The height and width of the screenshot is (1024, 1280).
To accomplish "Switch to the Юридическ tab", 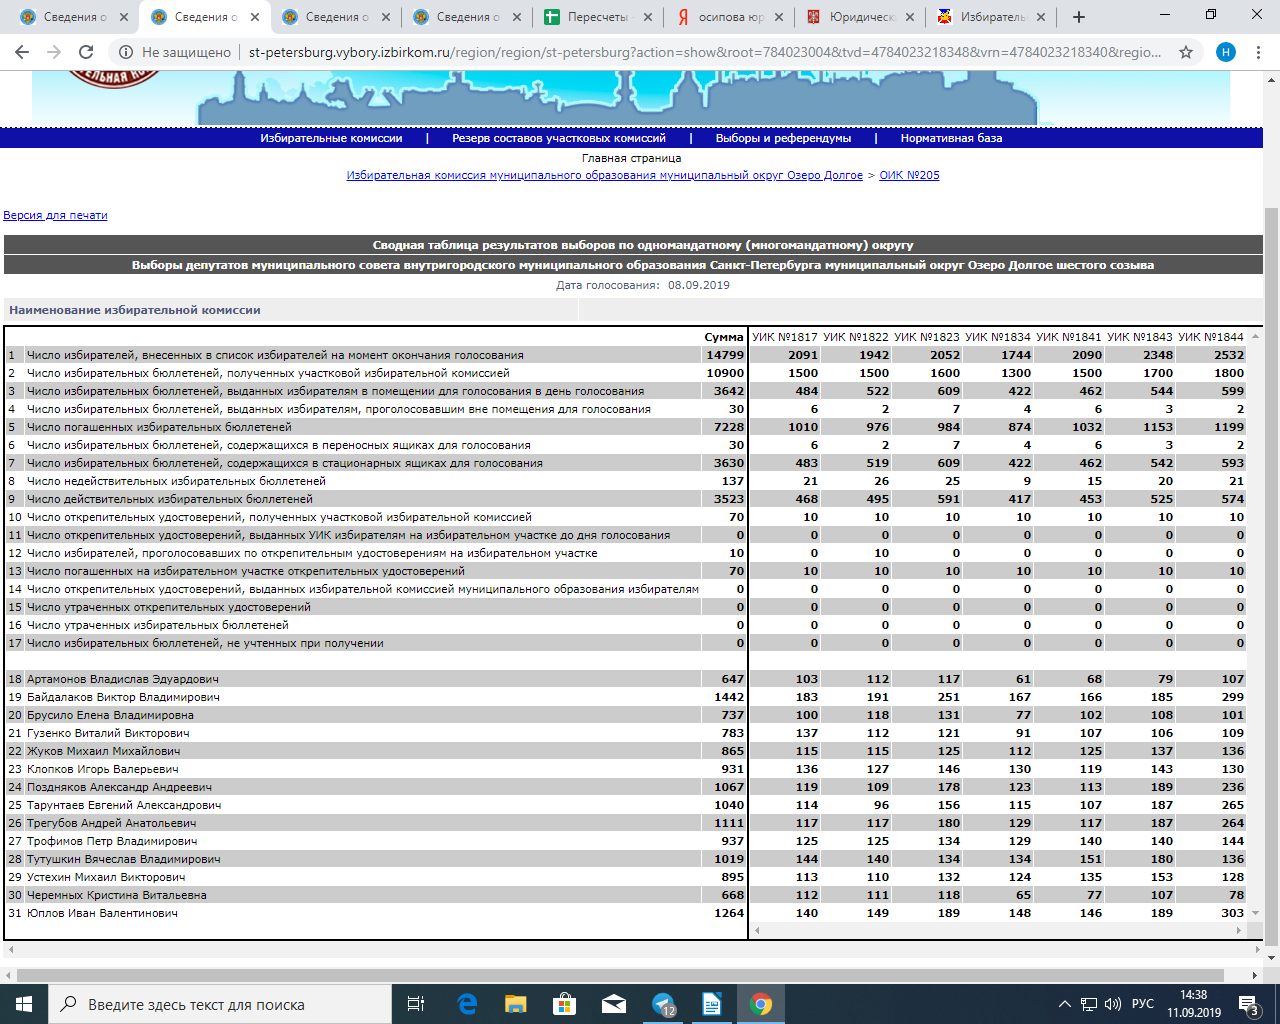I will (860, 17).
